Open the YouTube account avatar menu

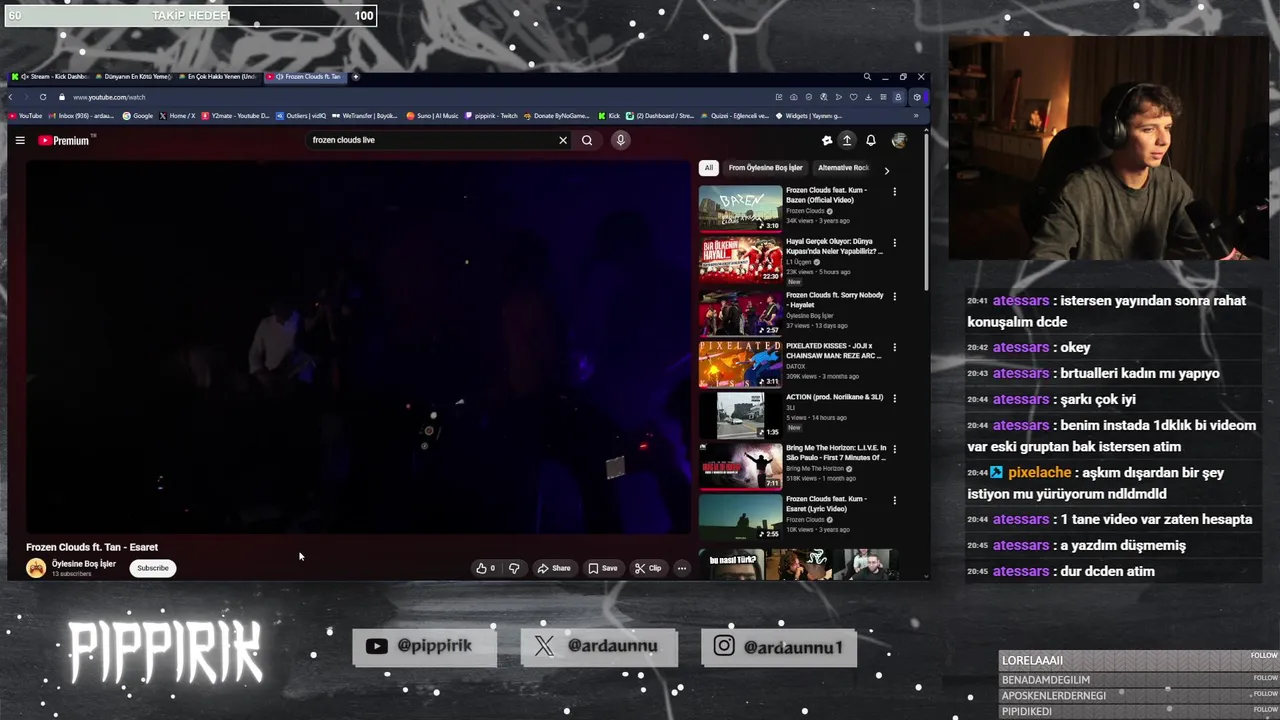point(898,141)
